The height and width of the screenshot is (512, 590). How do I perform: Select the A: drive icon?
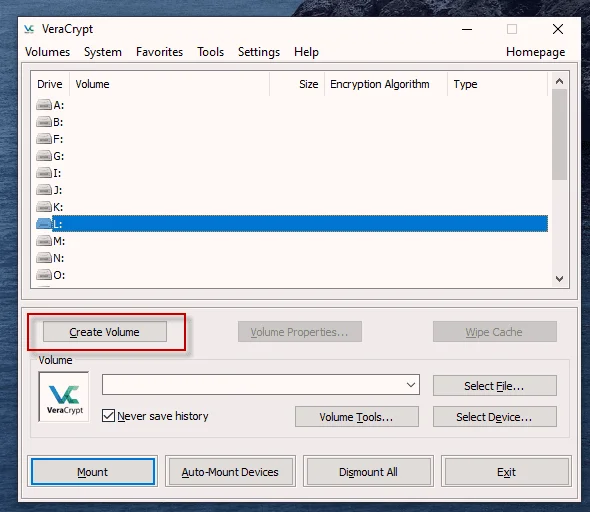click(x=44, y=105)
